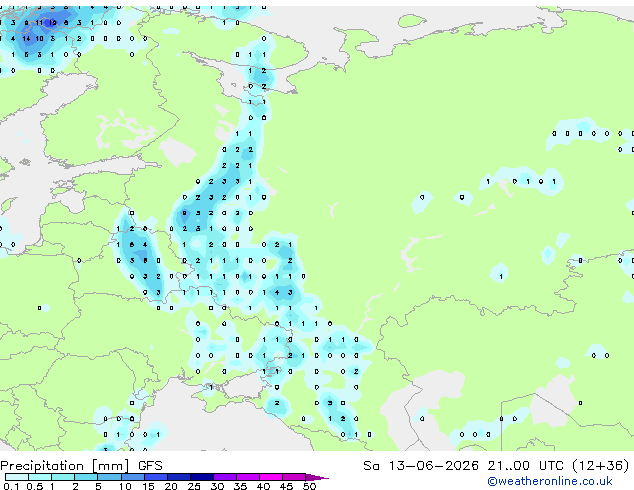Select the 2–5 mm legend color swatch
This screenshot has height=490, width=634.
pos(86,477)
